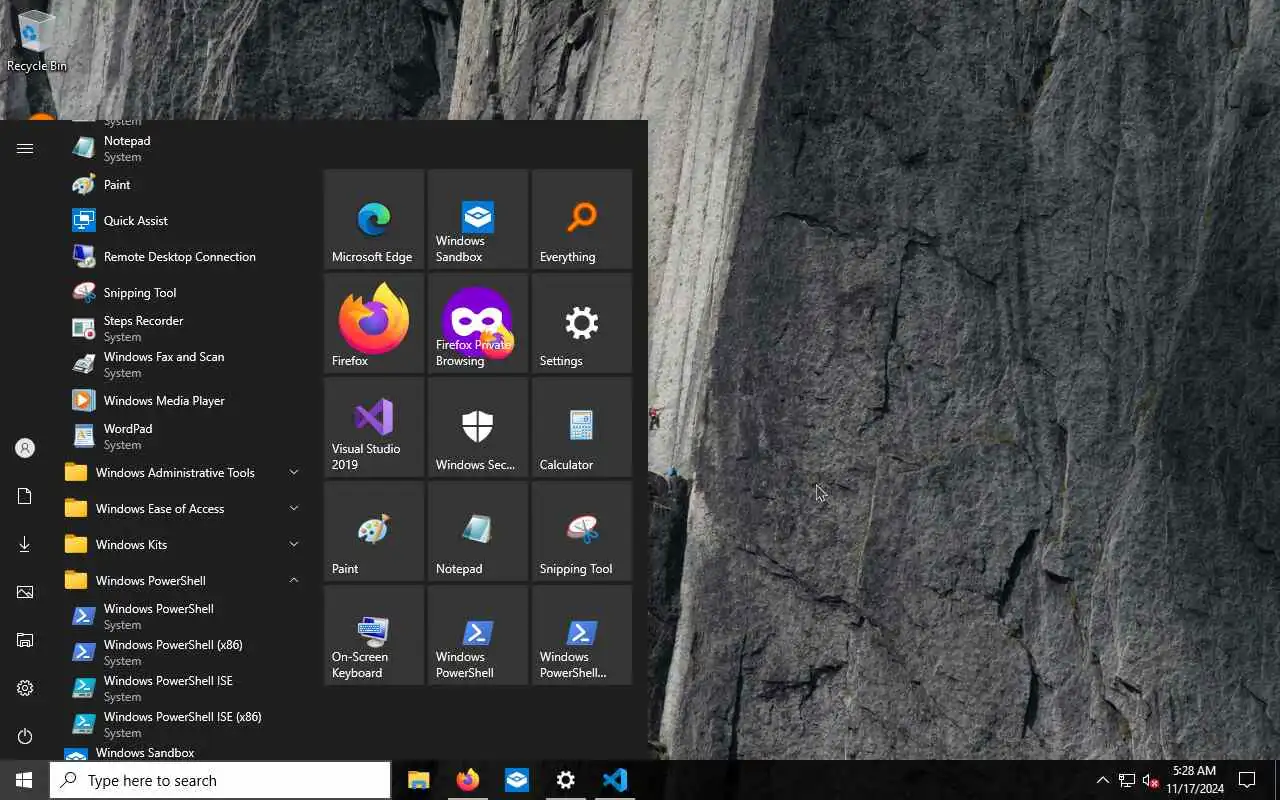The height and width of the screenshot is (800, 1280).
Task: Open the user account icon in Start sidebar
Action: [25, 448]
